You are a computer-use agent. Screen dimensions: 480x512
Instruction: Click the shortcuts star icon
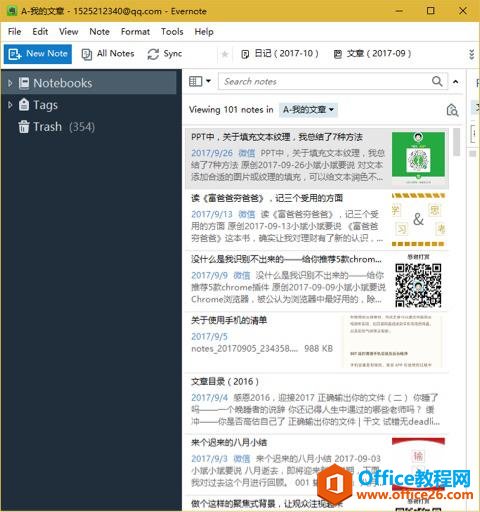(225, 54)
